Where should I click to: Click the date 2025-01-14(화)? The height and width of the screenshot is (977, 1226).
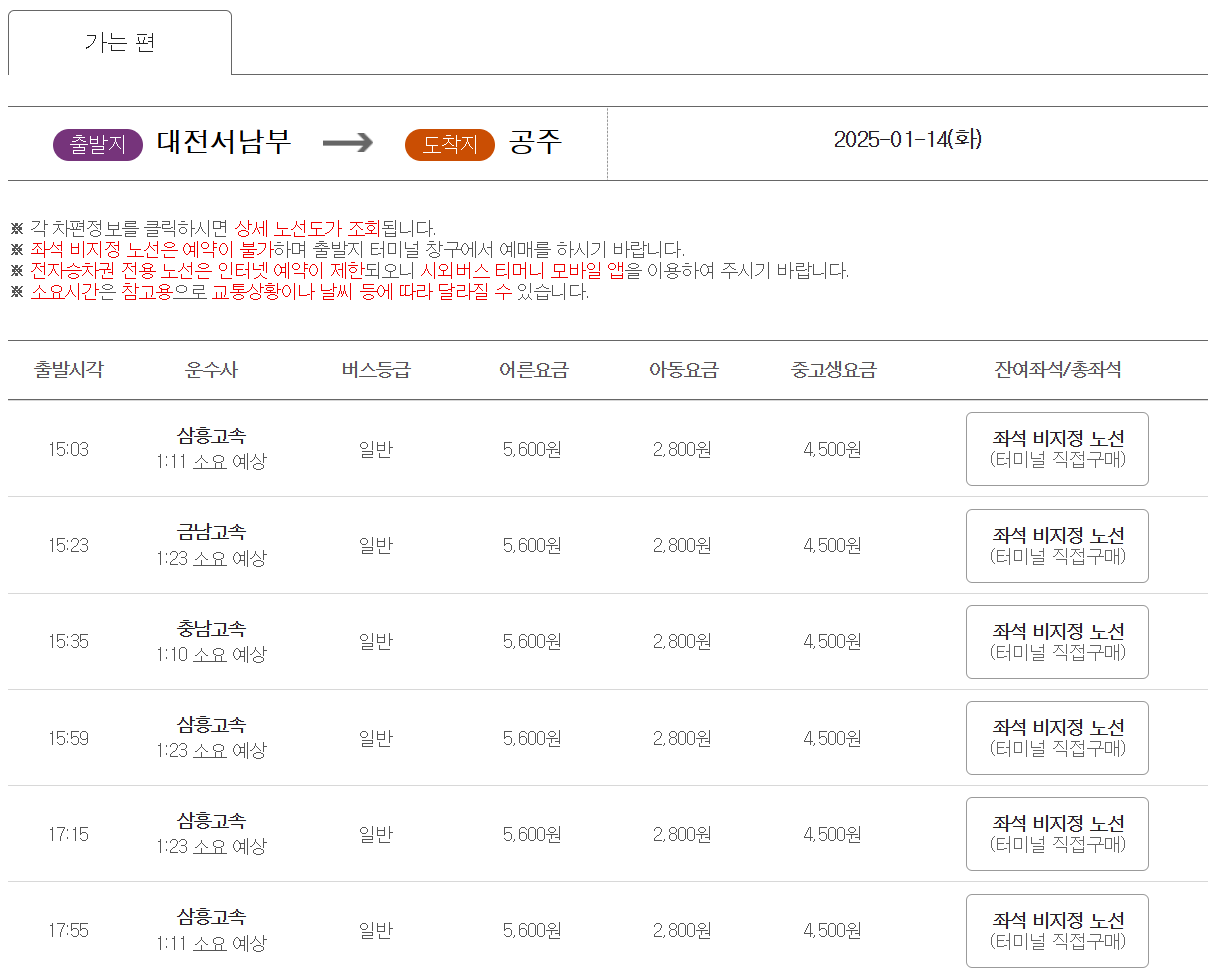pyautogui.click(x=908, y=140)
